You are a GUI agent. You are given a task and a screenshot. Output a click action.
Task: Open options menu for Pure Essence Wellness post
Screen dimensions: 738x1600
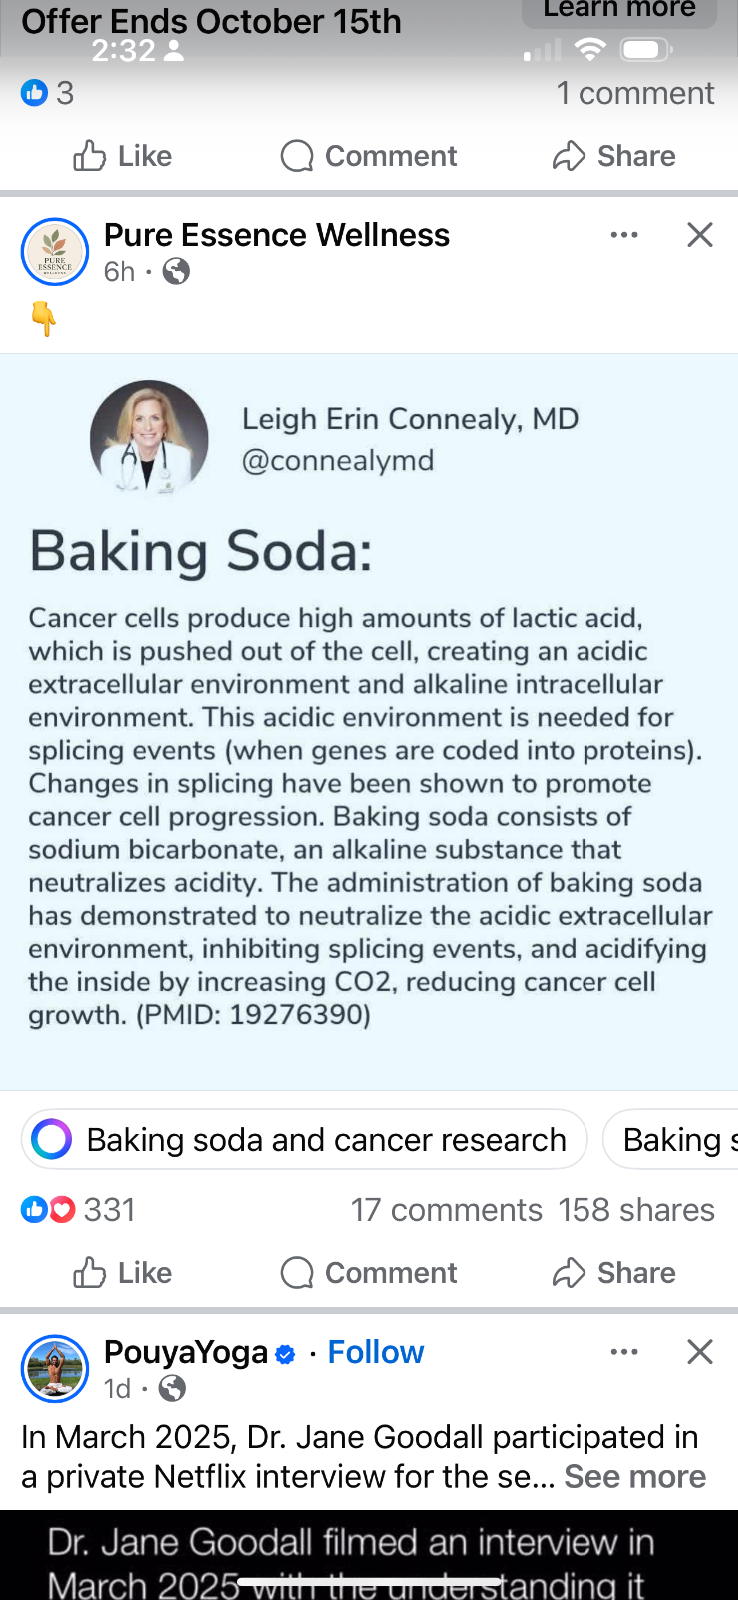point(624,235)
